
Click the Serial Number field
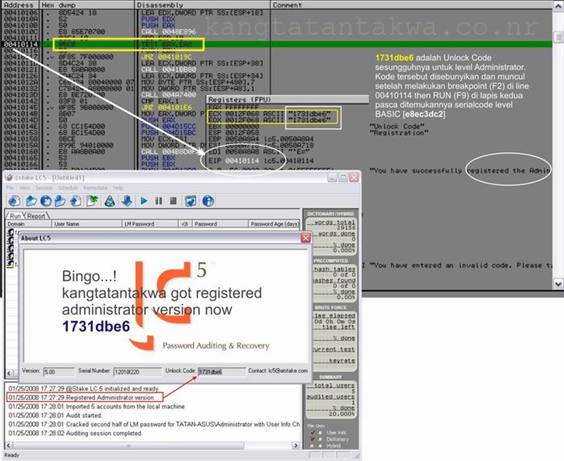[x=137, y=371]
